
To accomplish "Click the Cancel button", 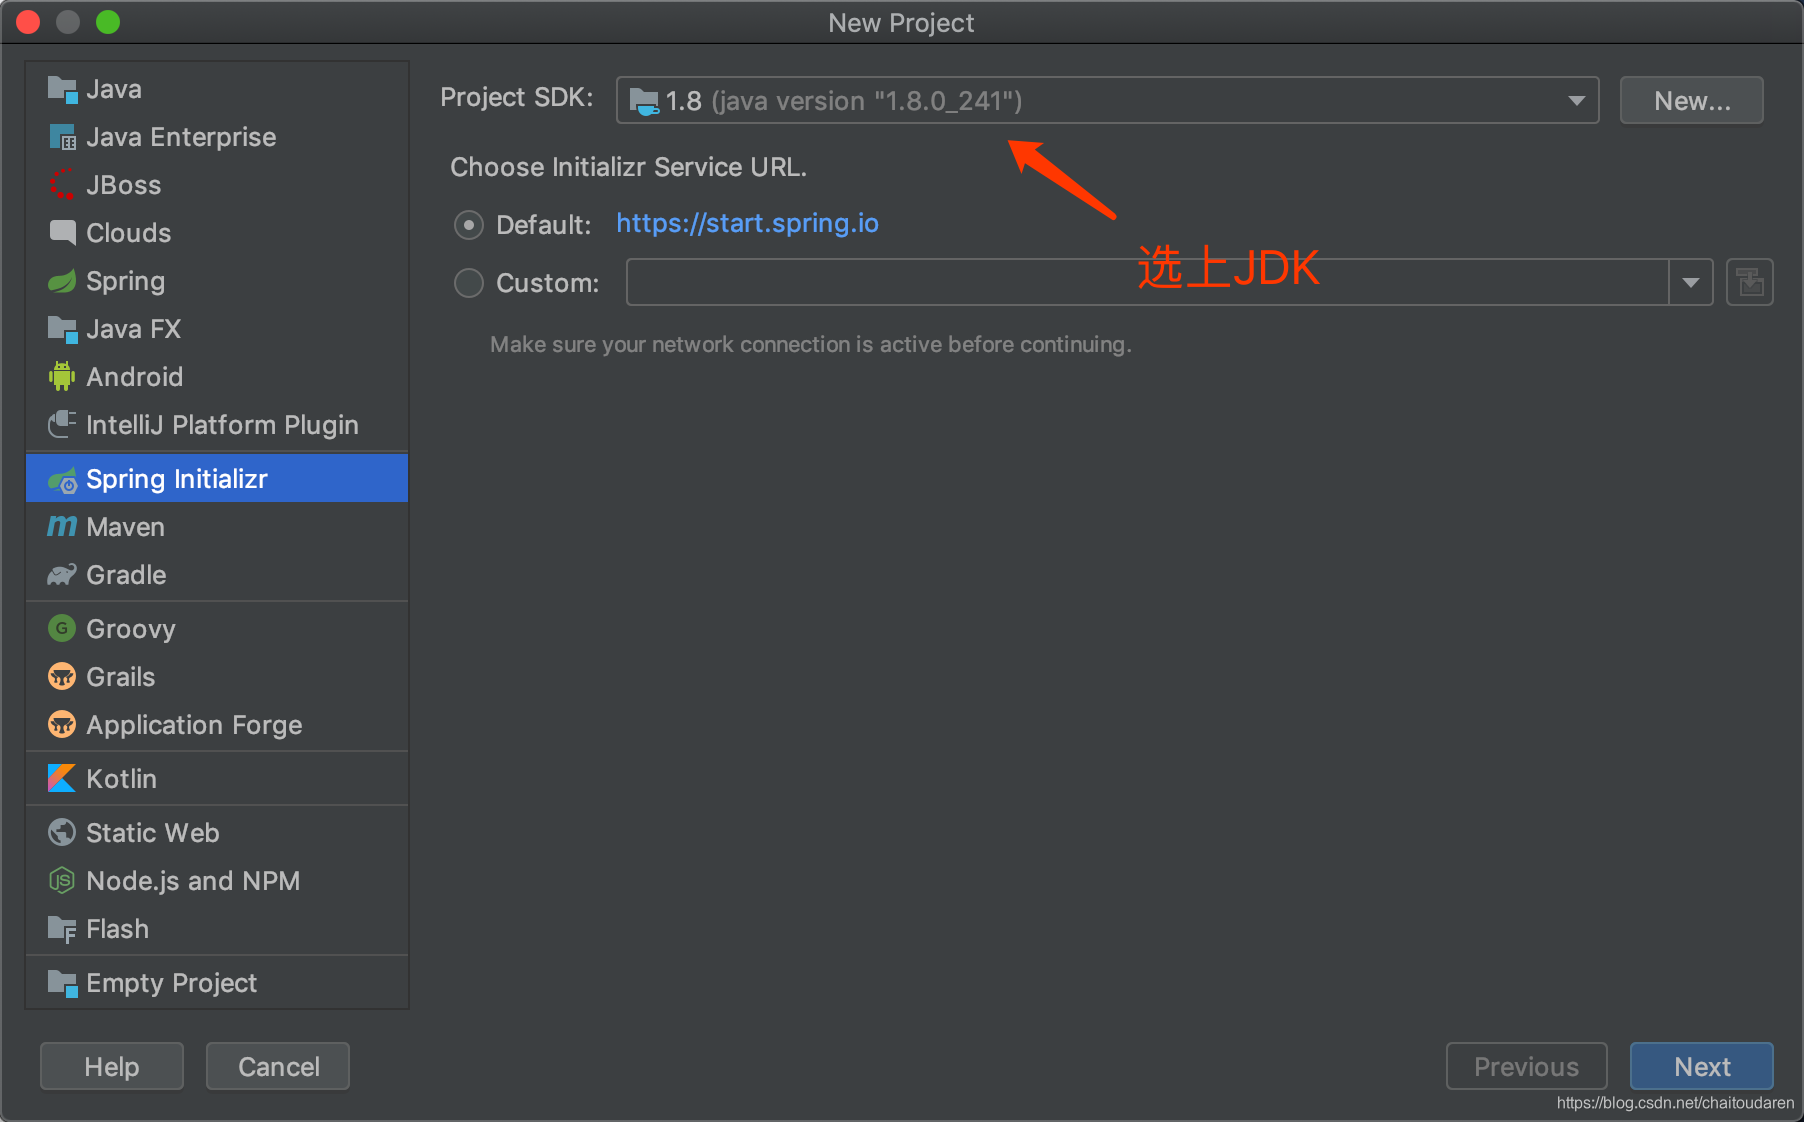I will pos(278,1067).
